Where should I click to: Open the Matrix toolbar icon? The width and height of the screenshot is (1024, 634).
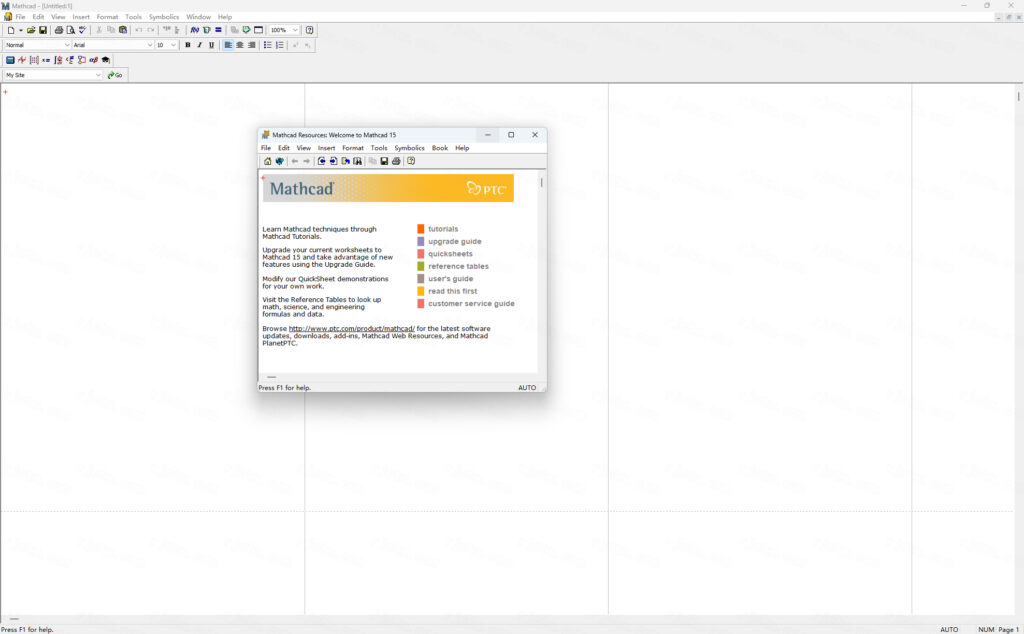(x=34, y=60)
